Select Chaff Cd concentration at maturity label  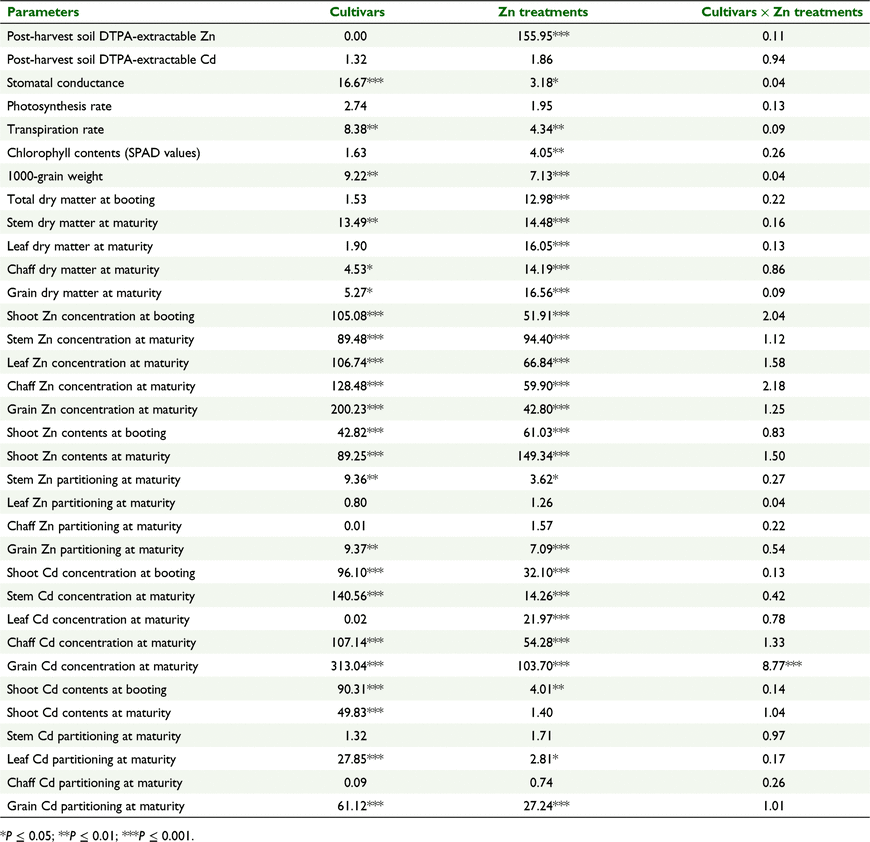pyautogui.click(x=101, y=642)
